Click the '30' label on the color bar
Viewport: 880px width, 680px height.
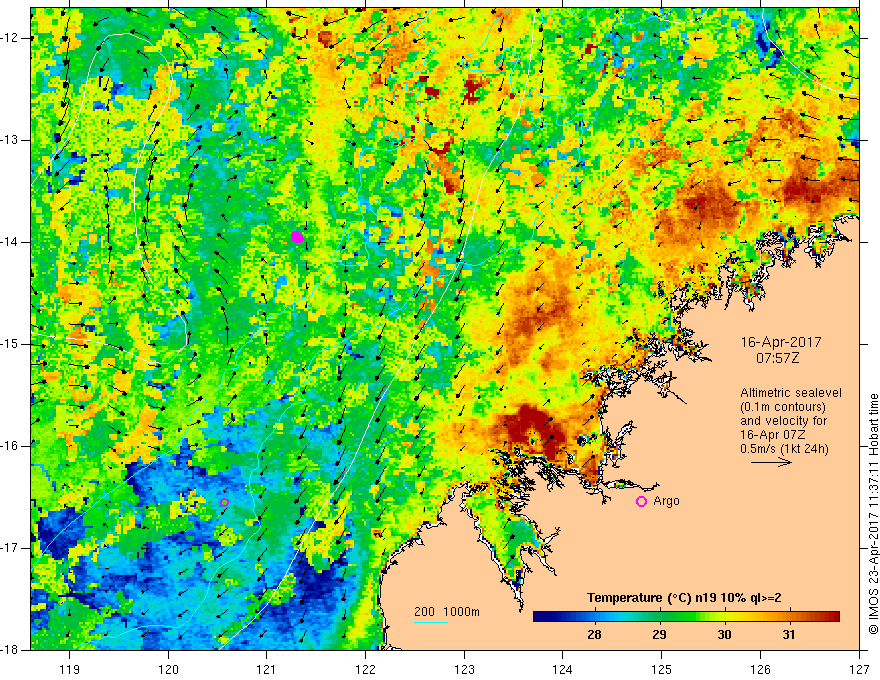point(724,635)
